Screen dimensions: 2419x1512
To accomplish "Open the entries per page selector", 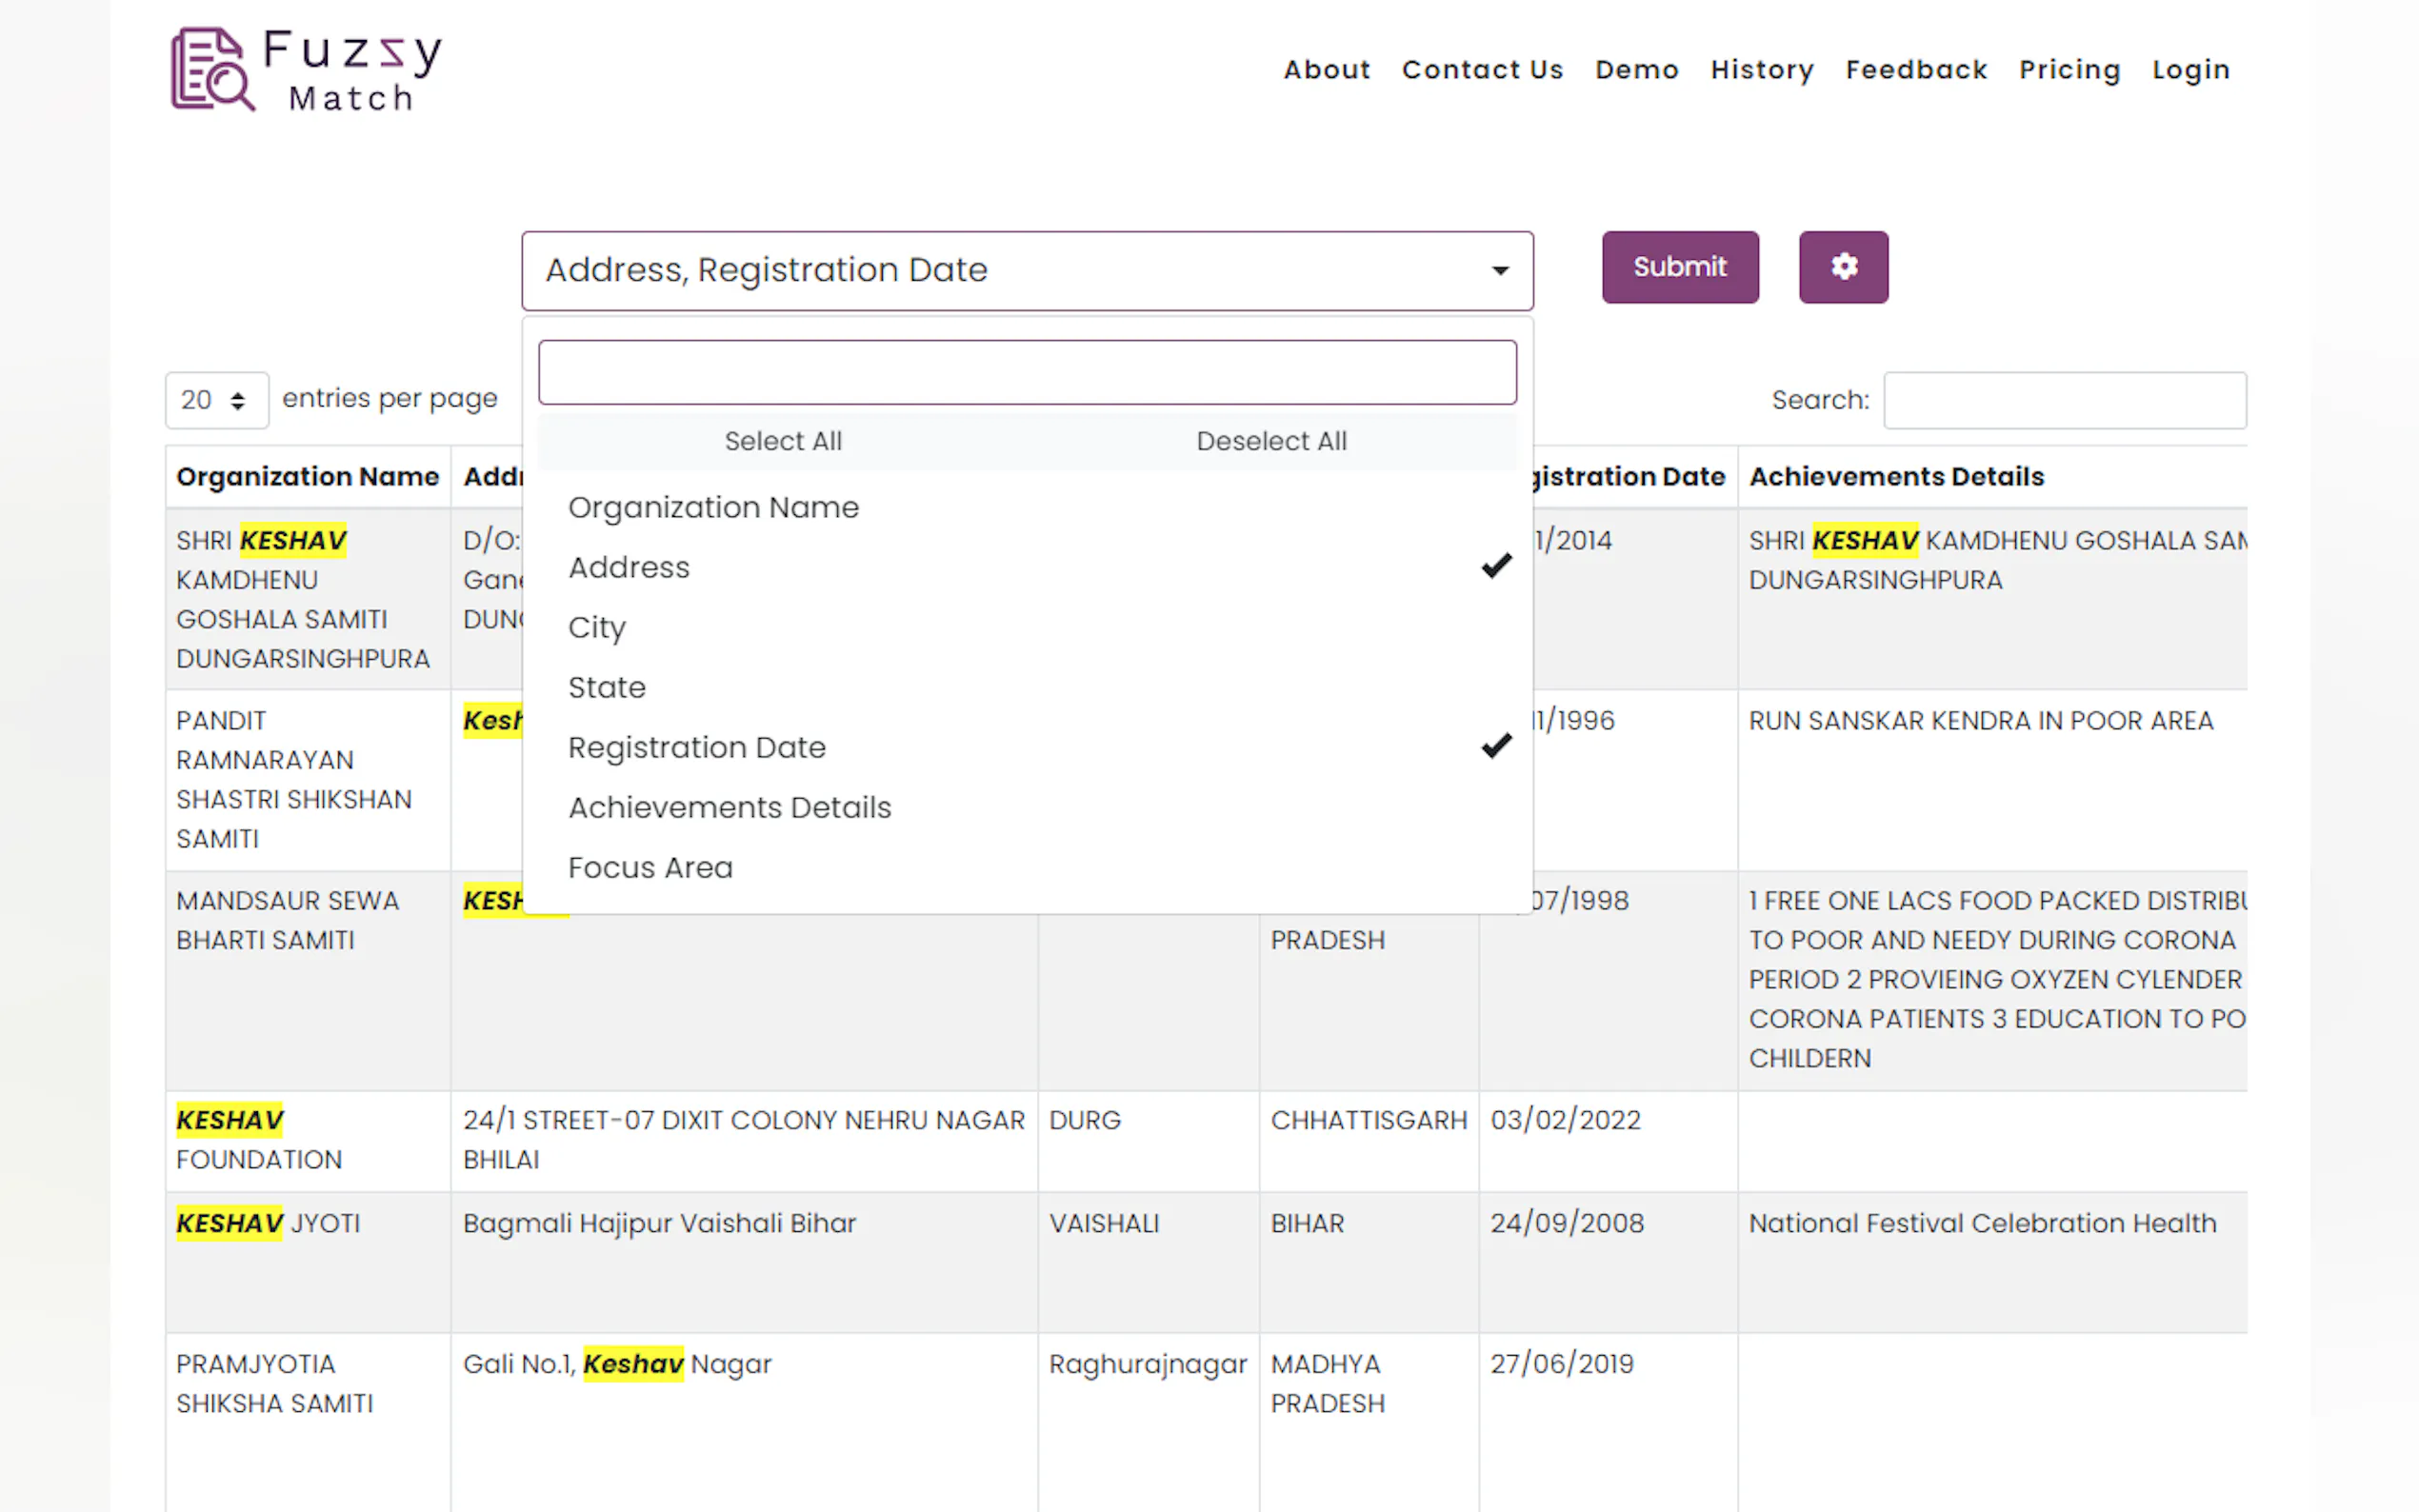I will pyautogui.click(x=216, y=400).
